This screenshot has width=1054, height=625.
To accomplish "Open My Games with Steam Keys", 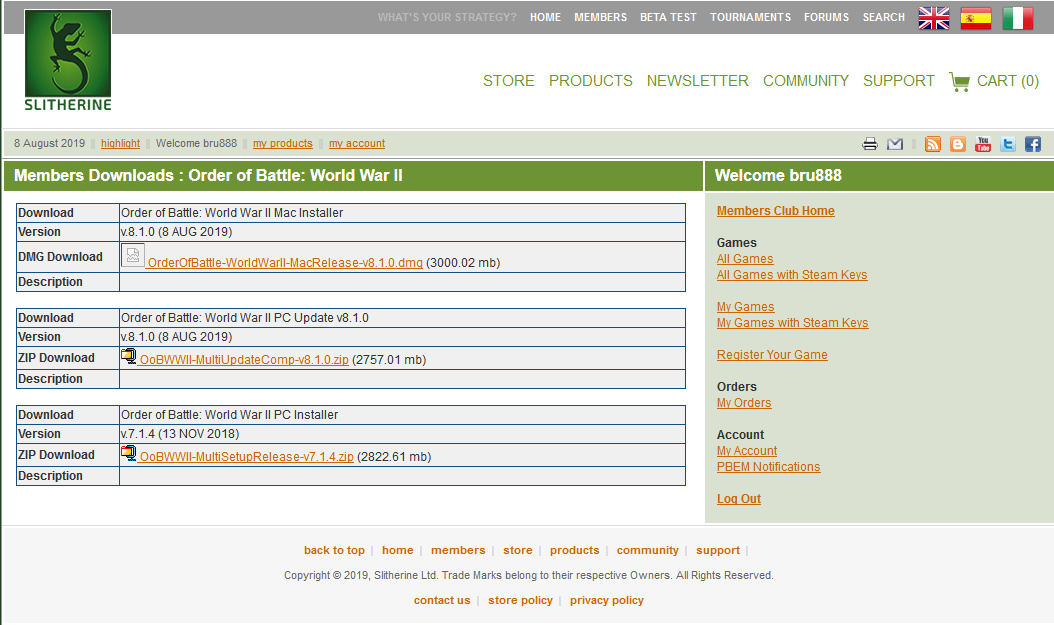I will (792, 323).
